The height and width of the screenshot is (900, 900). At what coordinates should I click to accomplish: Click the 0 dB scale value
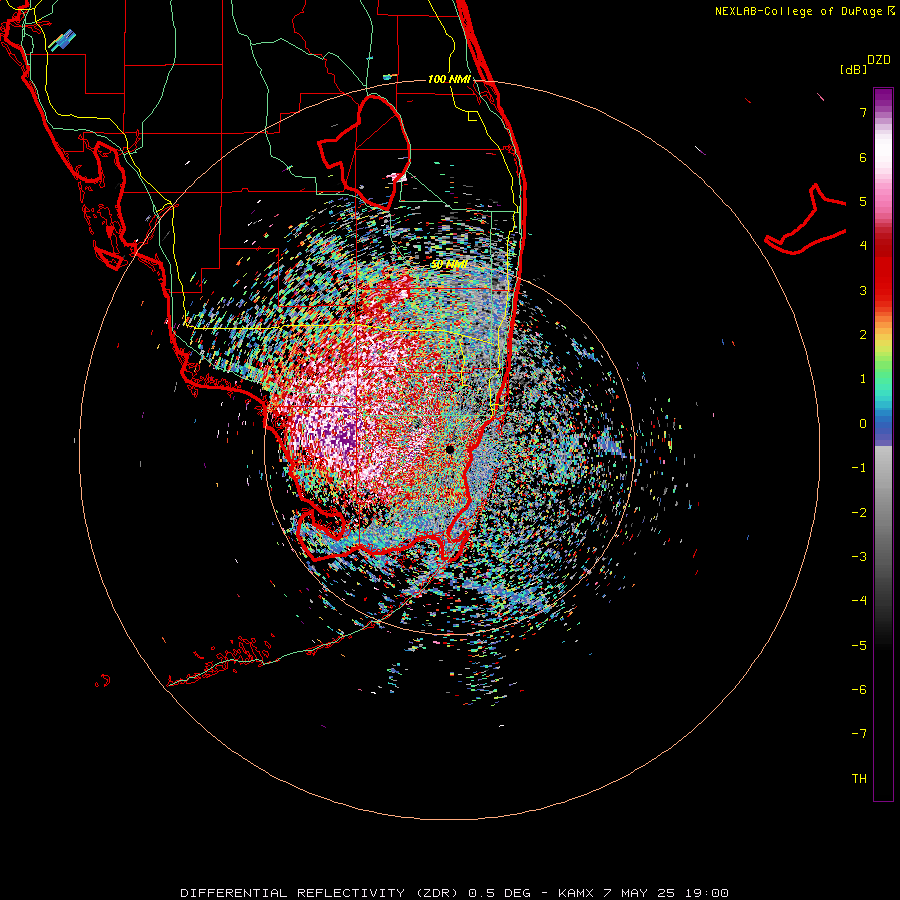click(863, 423)
